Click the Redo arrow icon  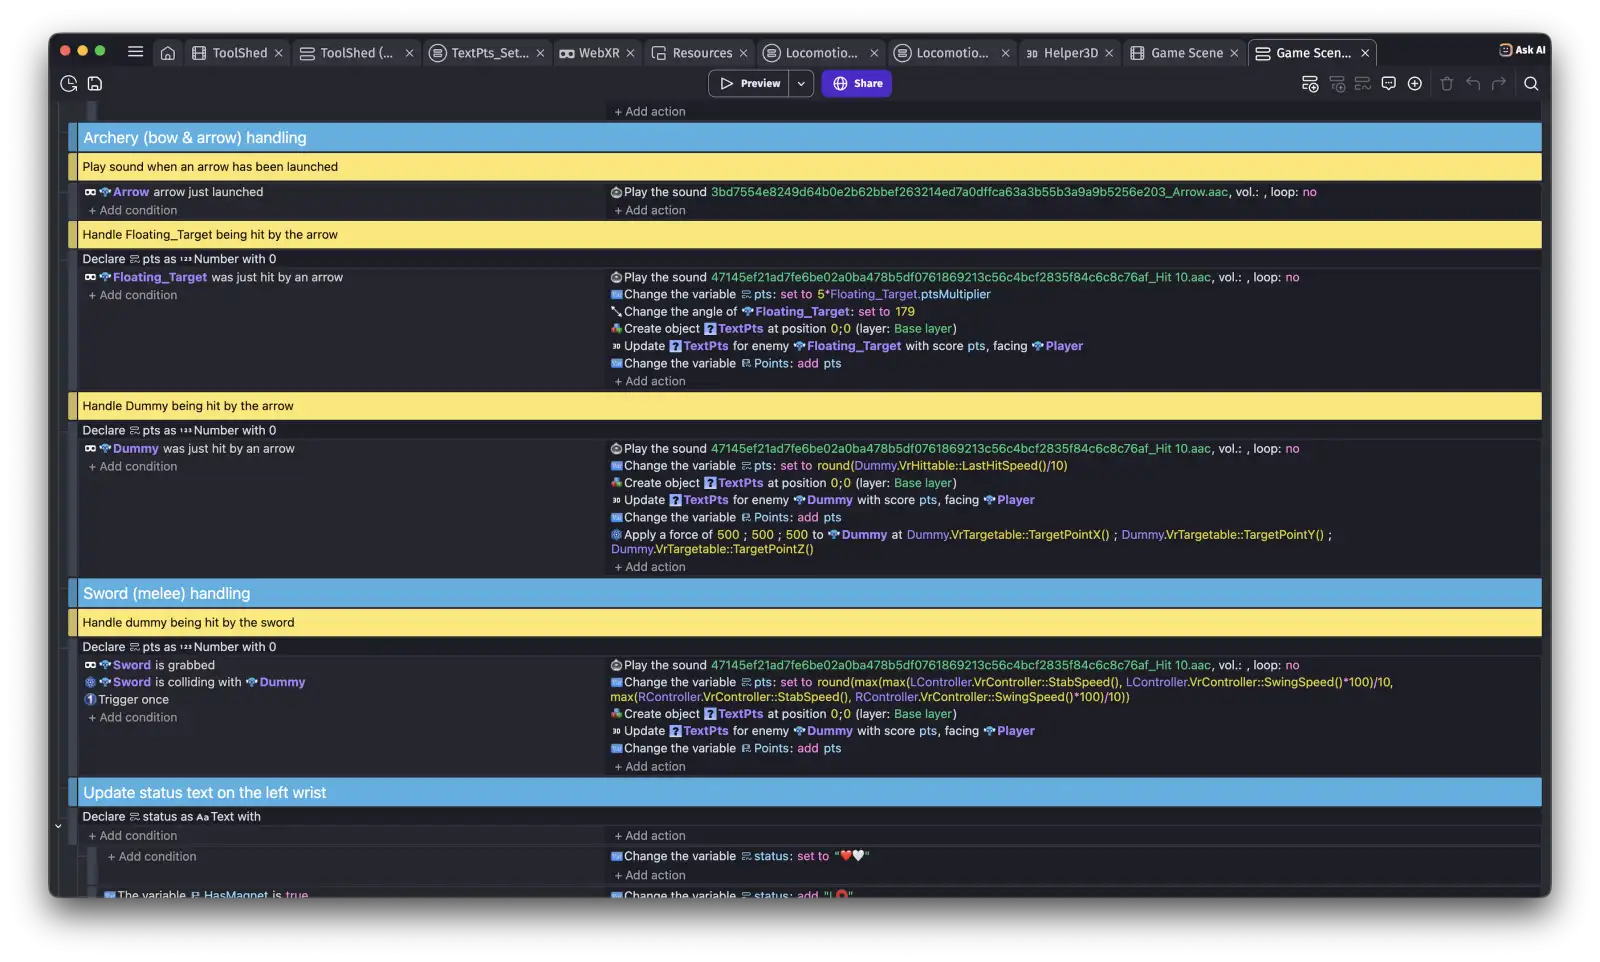[1499, 84]
